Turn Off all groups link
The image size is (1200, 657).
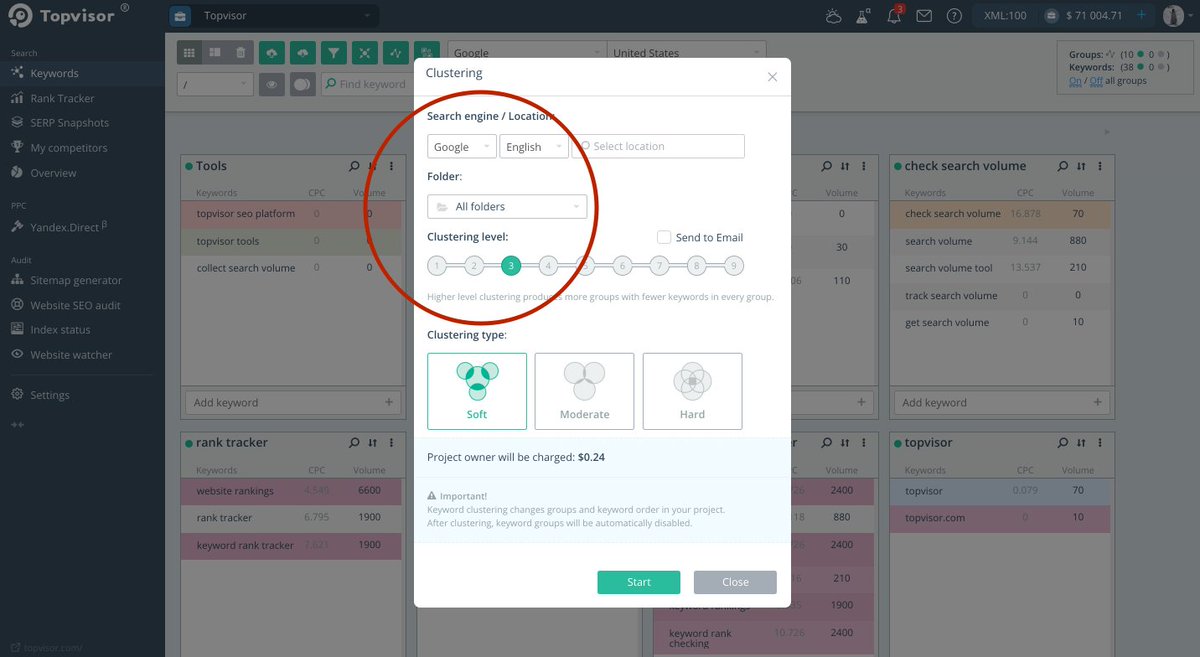[x=1096, y=80]
